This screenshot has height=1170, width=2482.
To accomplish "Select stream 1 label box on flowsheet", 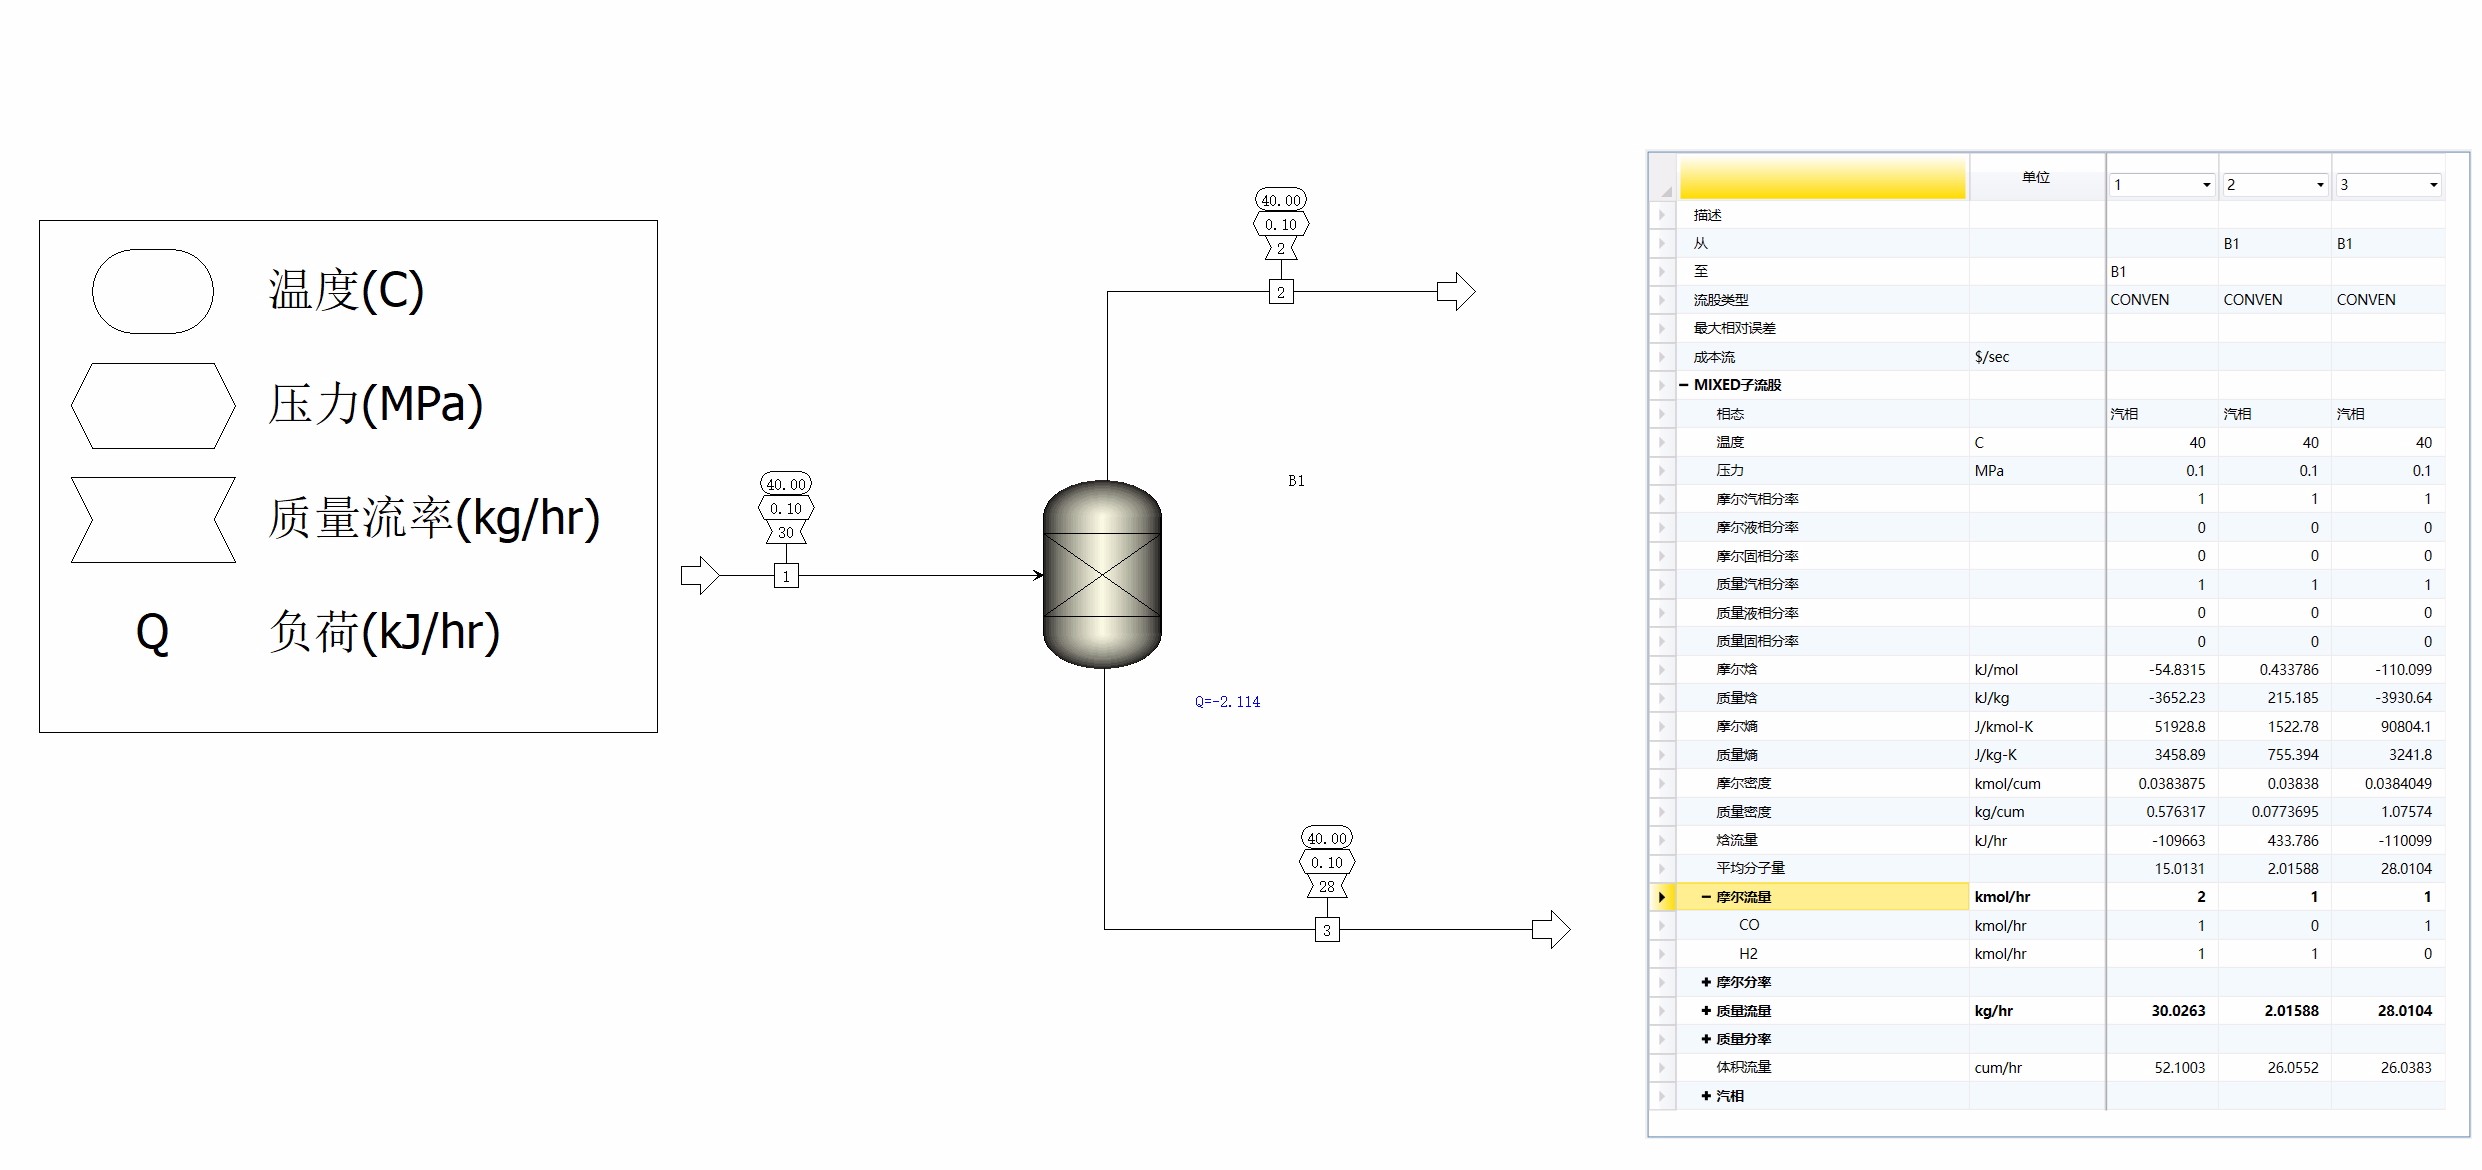I will tap(786, 576).
